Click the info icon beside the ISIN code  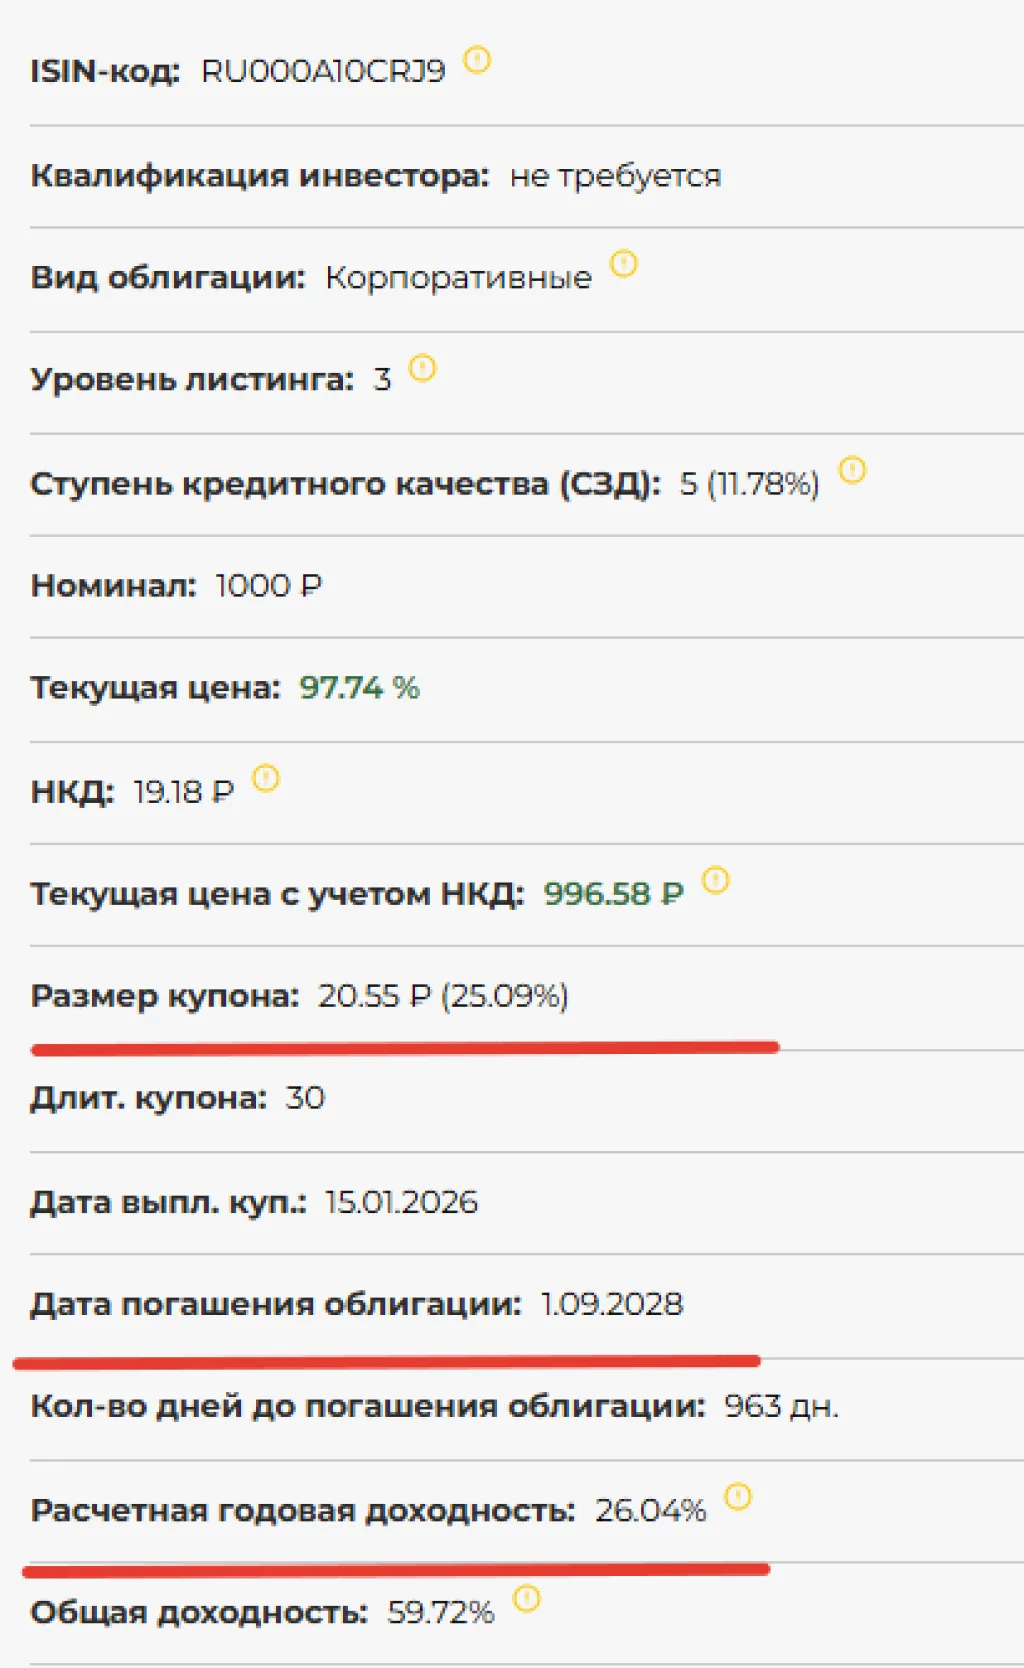477,60
